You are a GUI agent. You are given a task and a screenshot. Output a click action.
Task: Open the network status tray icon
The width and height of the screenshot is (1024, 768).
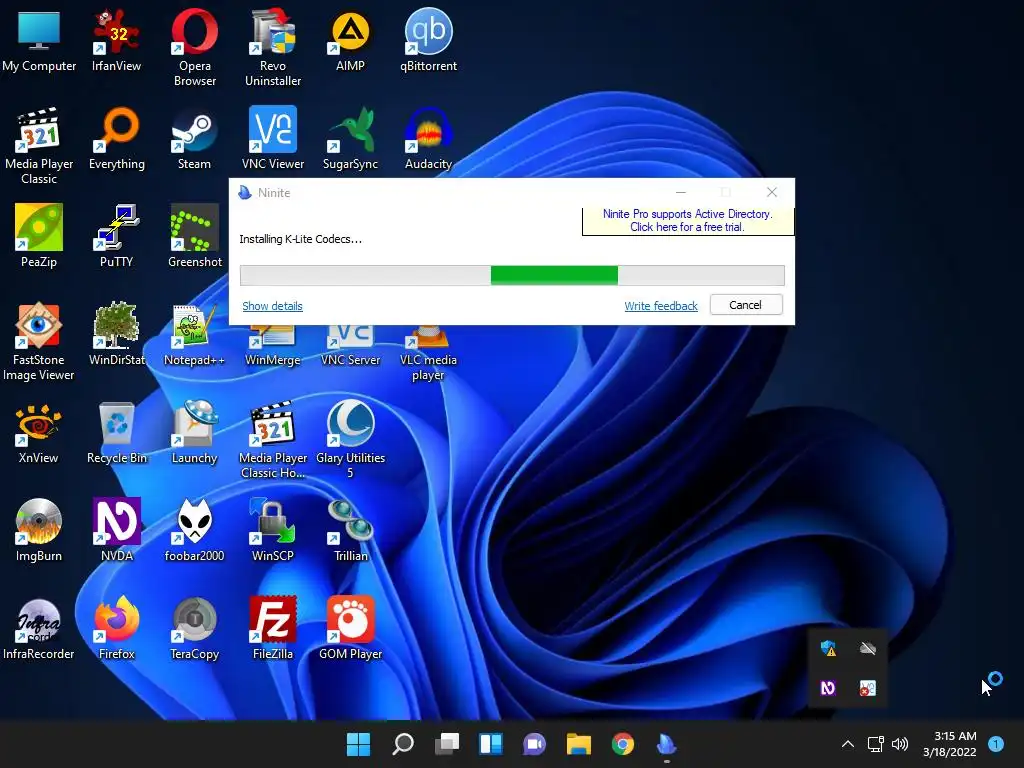tap(875, 744)
